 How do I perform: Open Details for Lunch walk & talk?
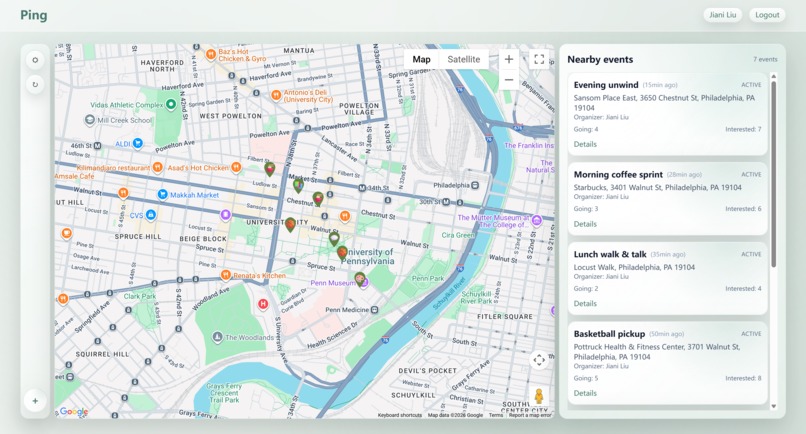(x=585, y=304)
